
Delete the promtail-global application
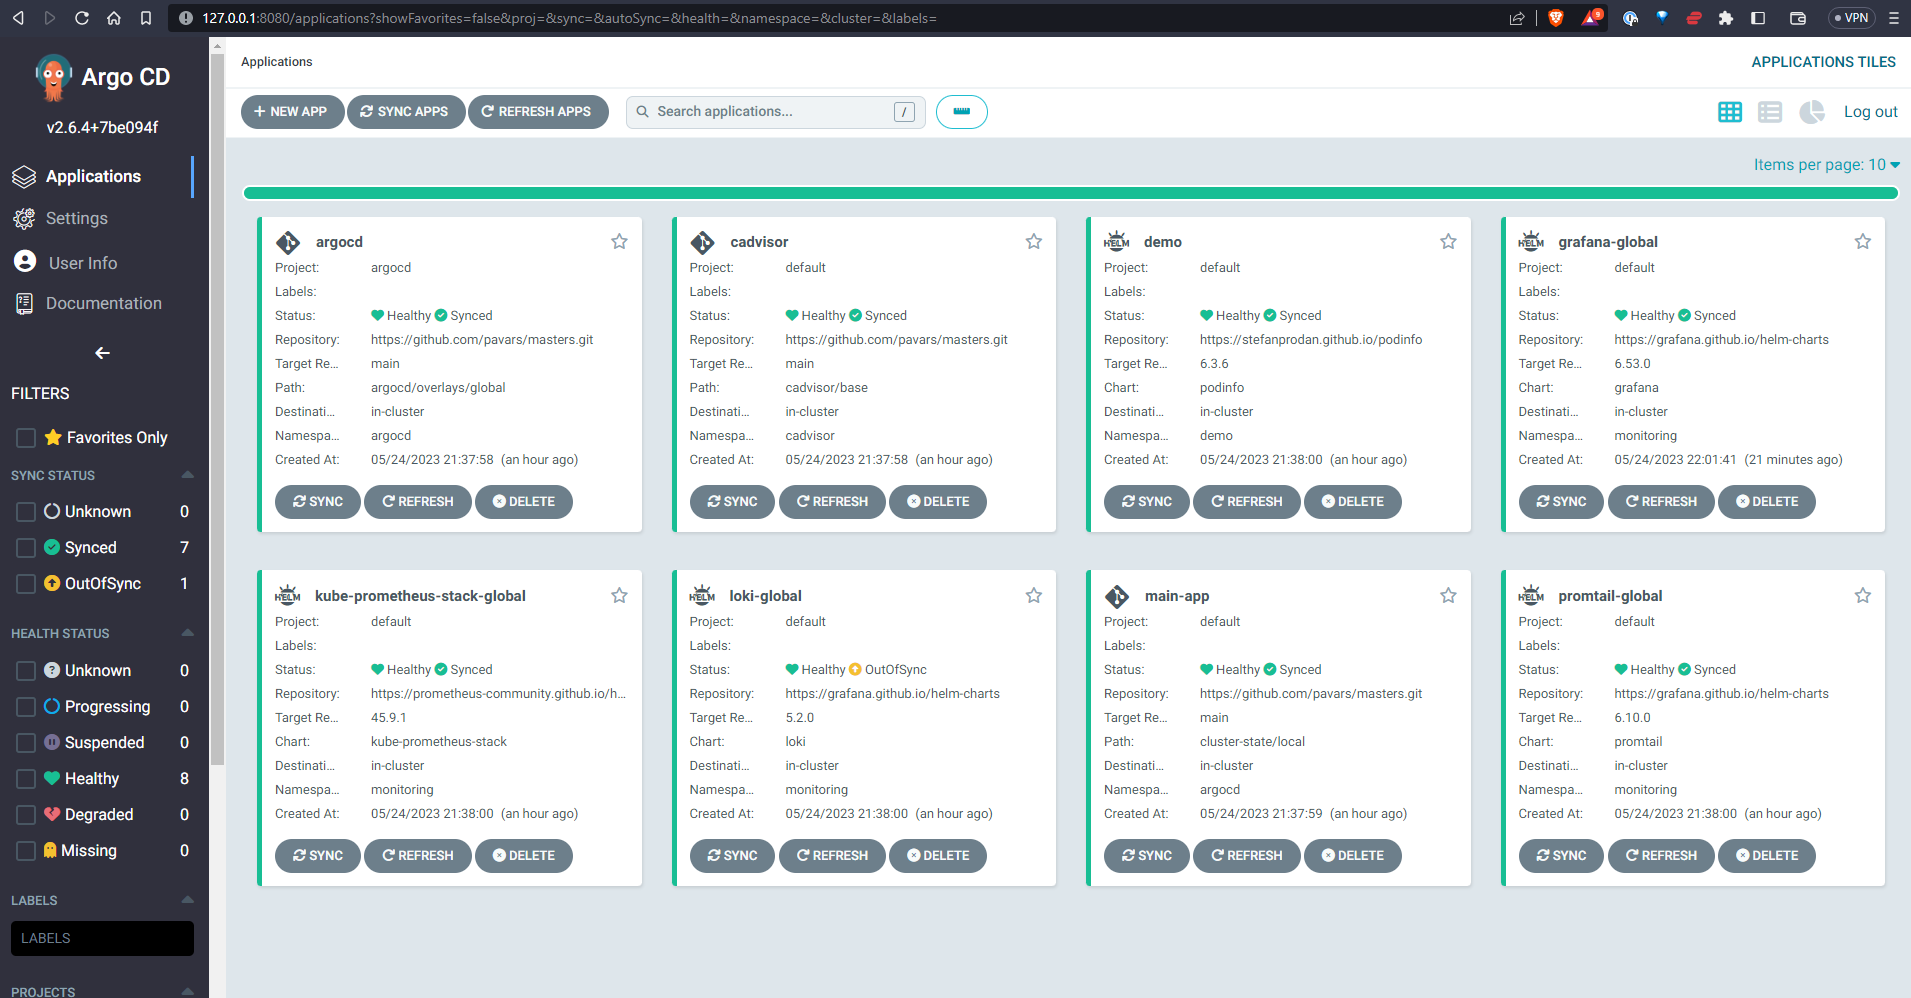tap(1767, 856)
